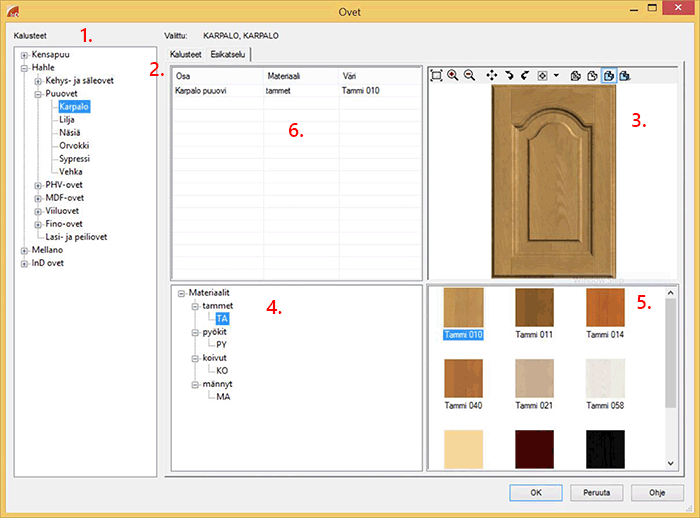700x518 pixels.
Task: Click the zoom out magnifier icon
Action: (469, 75)
